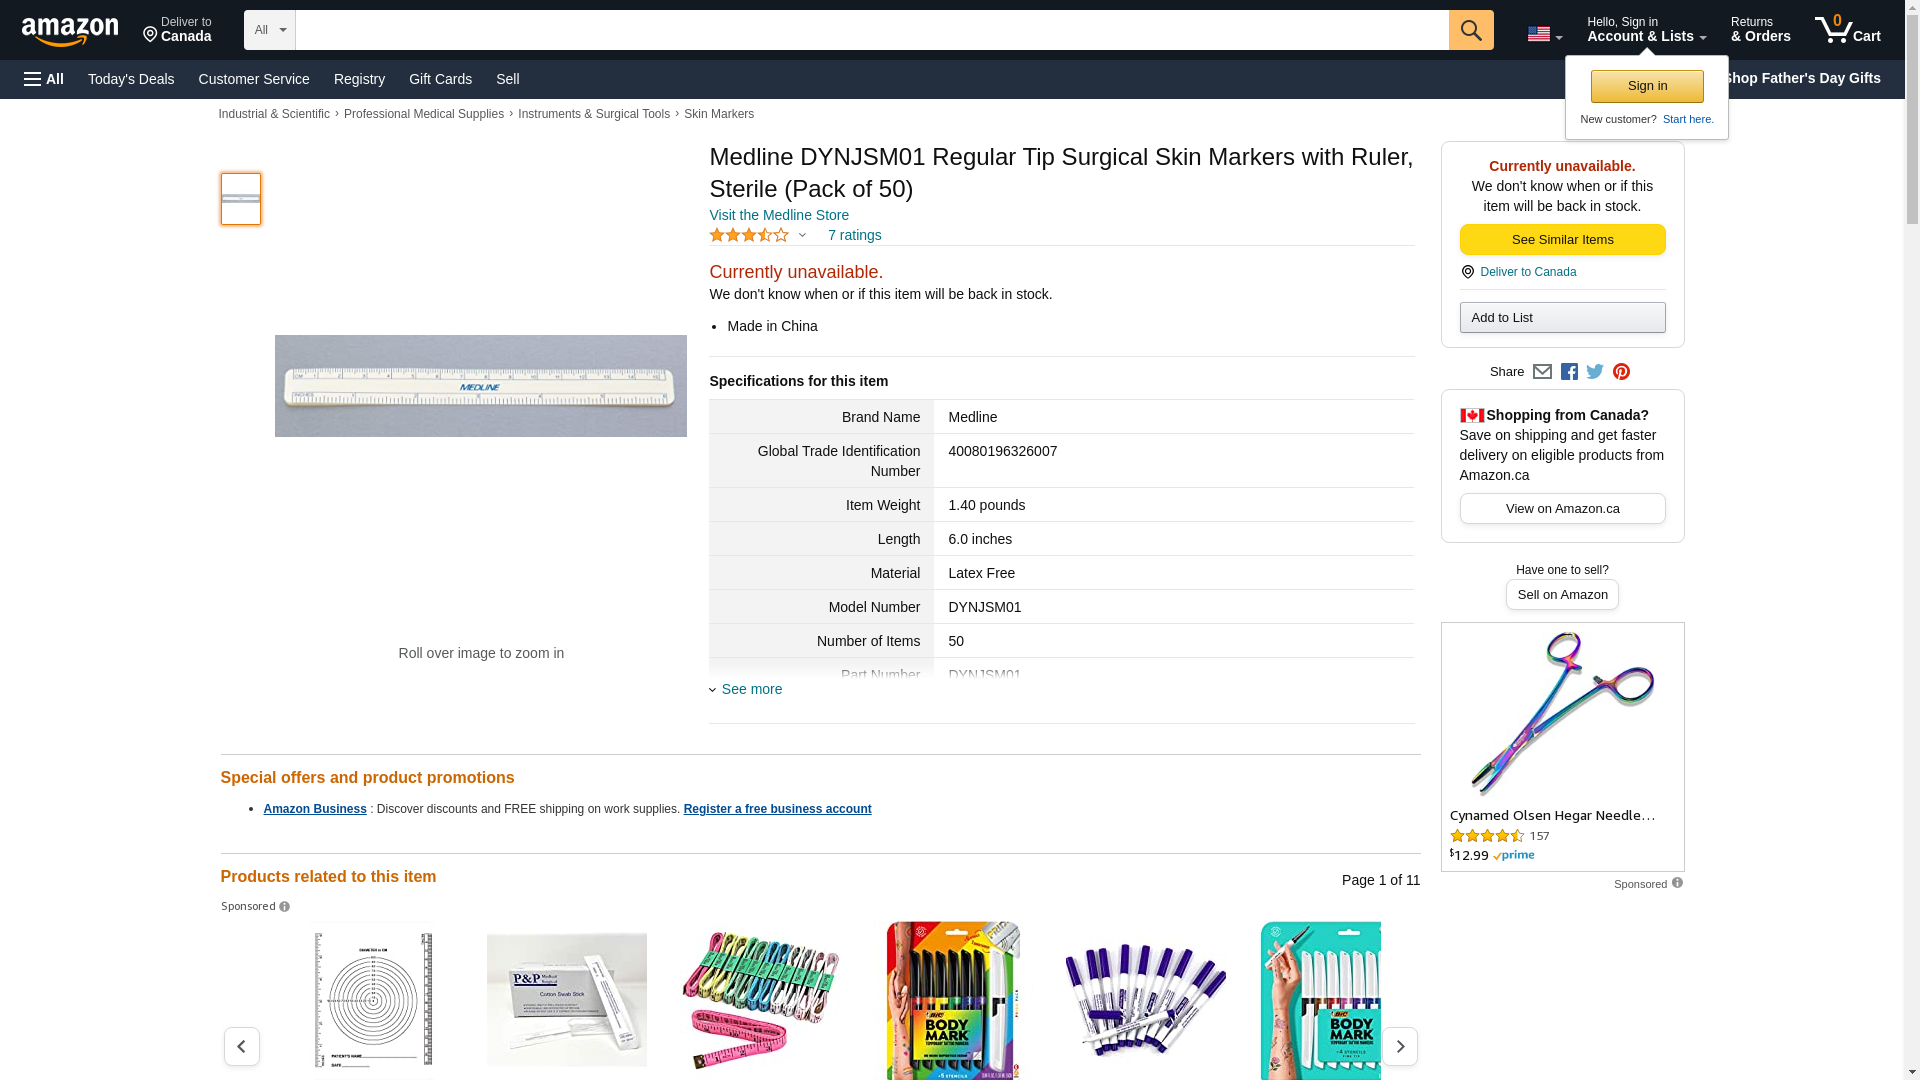Image resolution: width=1920 pixels, height=1080 pixels.
Task: Share product via email icon
Action: (x=1542, y=372)
